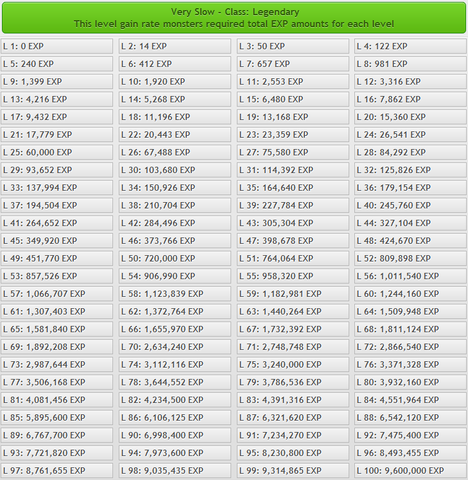Select the L 53: 857,526 EXP cell
468x480 pixels.
(x=57, y=276)
